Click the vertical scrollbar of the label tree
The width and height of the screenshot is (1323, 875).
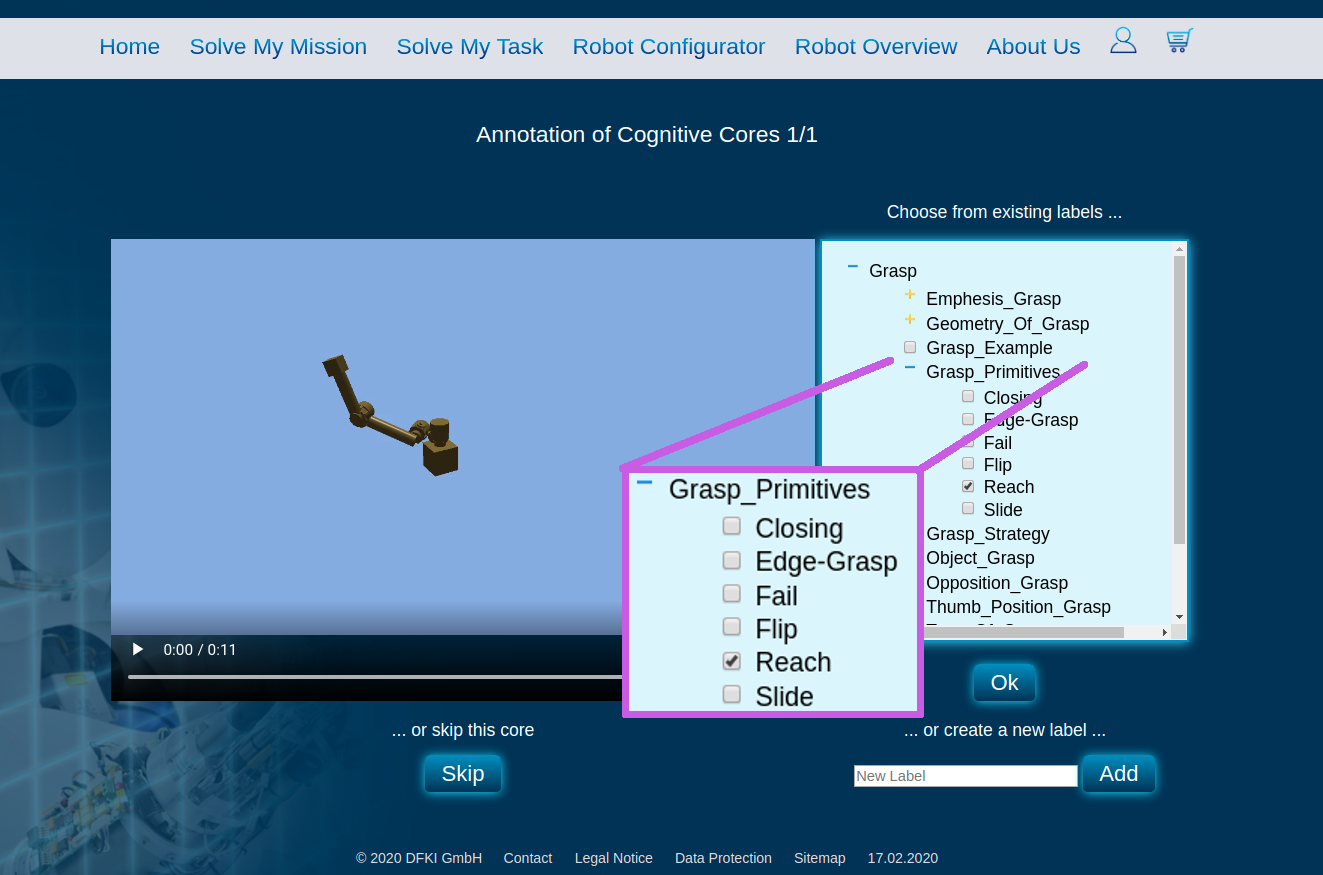[1179, 400]
